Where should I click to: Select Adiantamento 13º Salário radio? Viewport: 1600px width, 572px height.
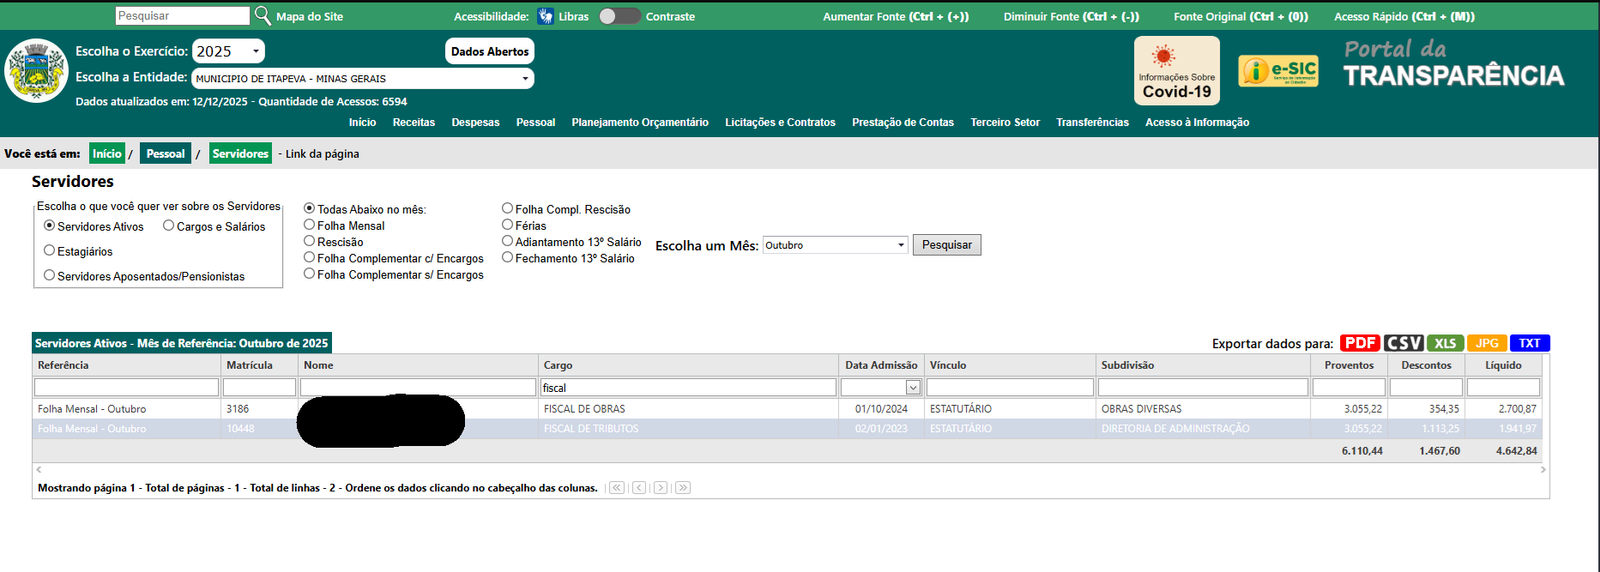(507, 241)
